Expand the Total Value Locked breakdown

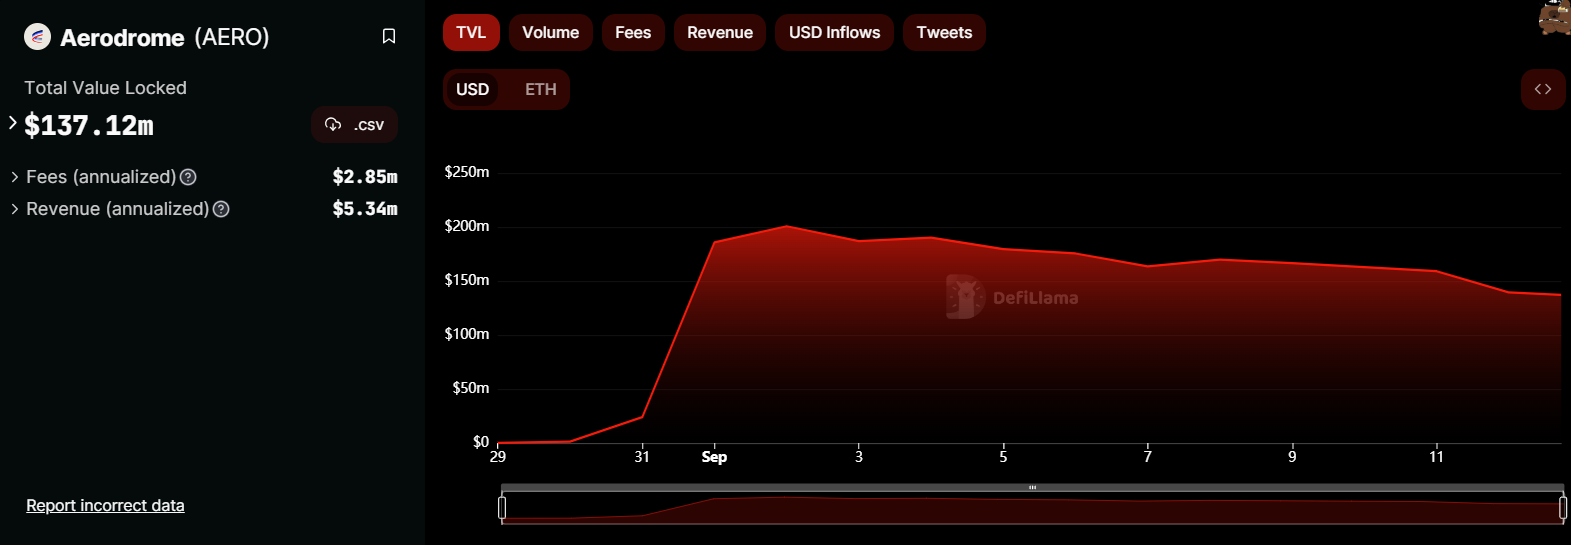[13, 123]
